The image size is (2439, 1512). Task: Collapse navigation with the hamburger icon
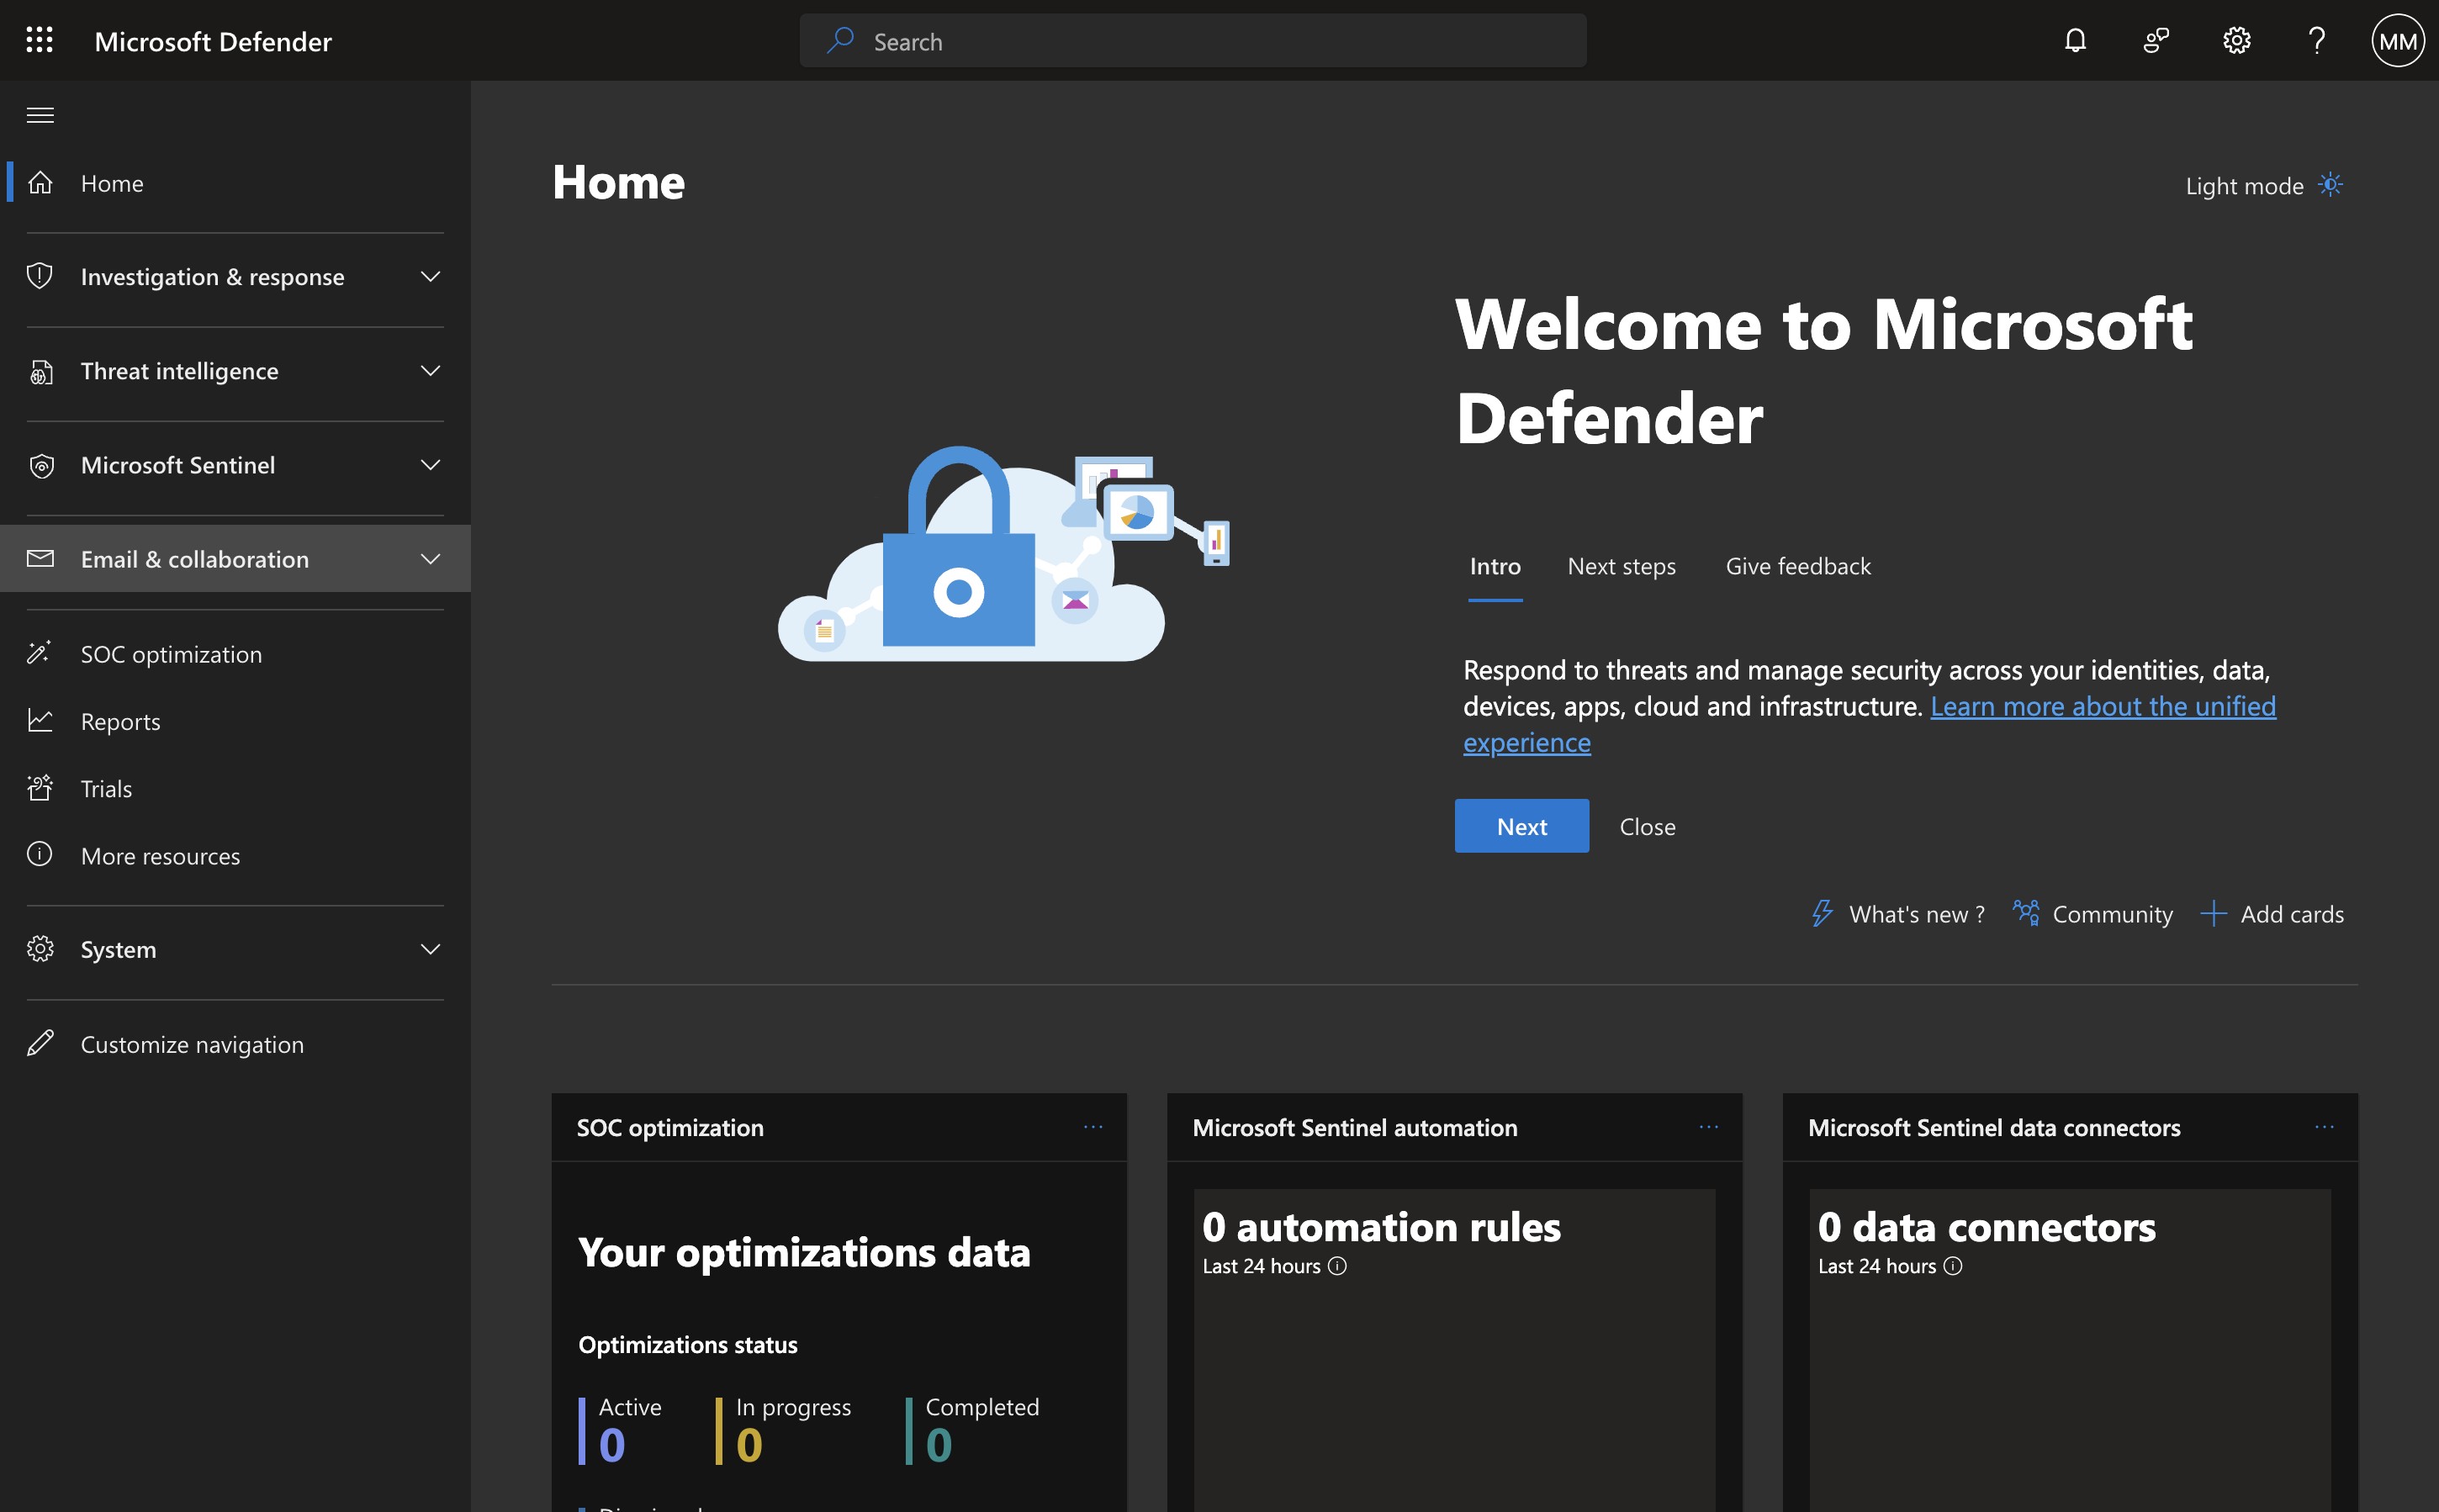pos(40,115)
